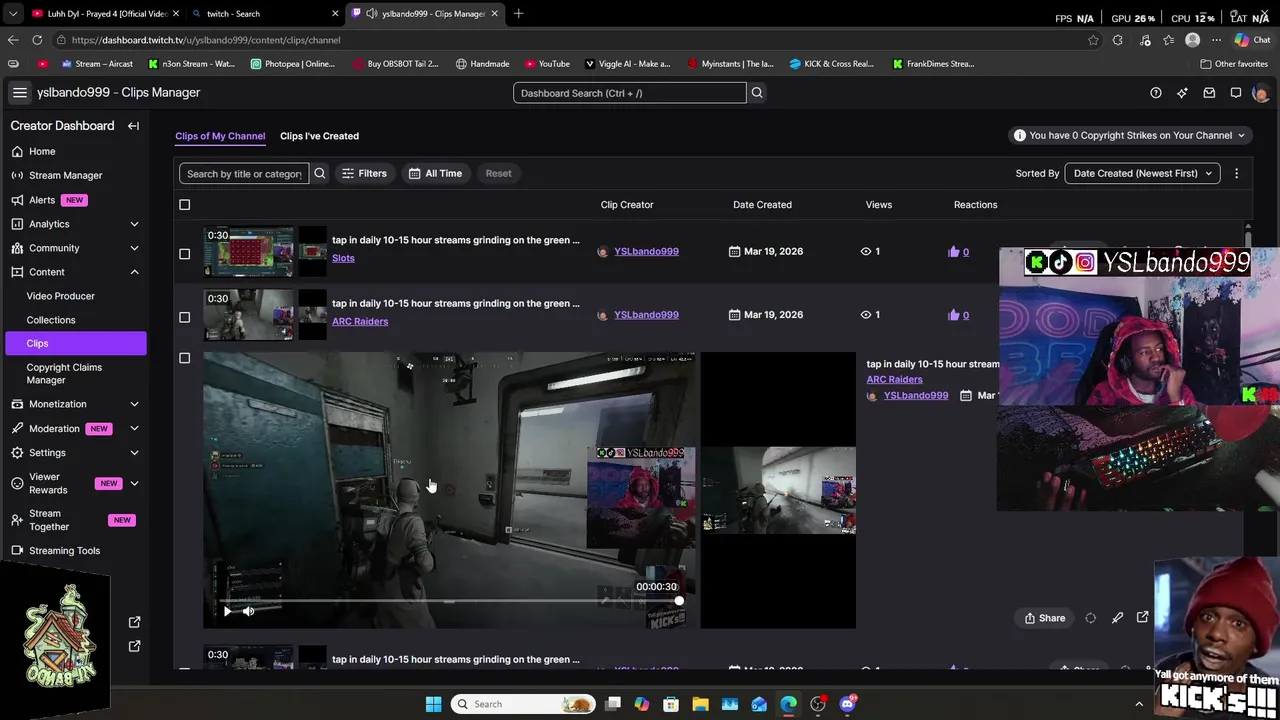
Task: Check the first ARC Raiders clip checkbox
Action: 184,317
